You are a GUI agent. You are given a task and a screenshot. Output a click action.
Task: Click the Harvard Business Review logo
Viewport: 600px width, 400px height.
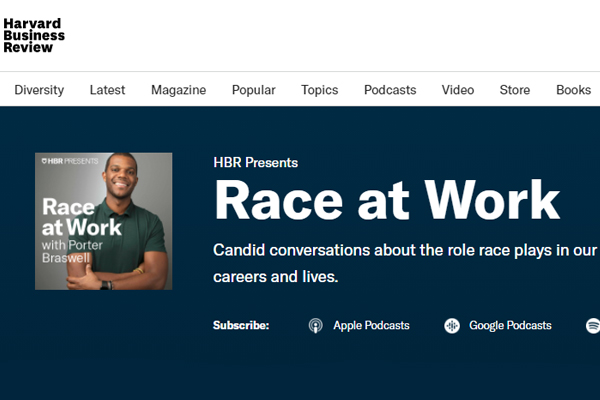(x=34, y=34)
